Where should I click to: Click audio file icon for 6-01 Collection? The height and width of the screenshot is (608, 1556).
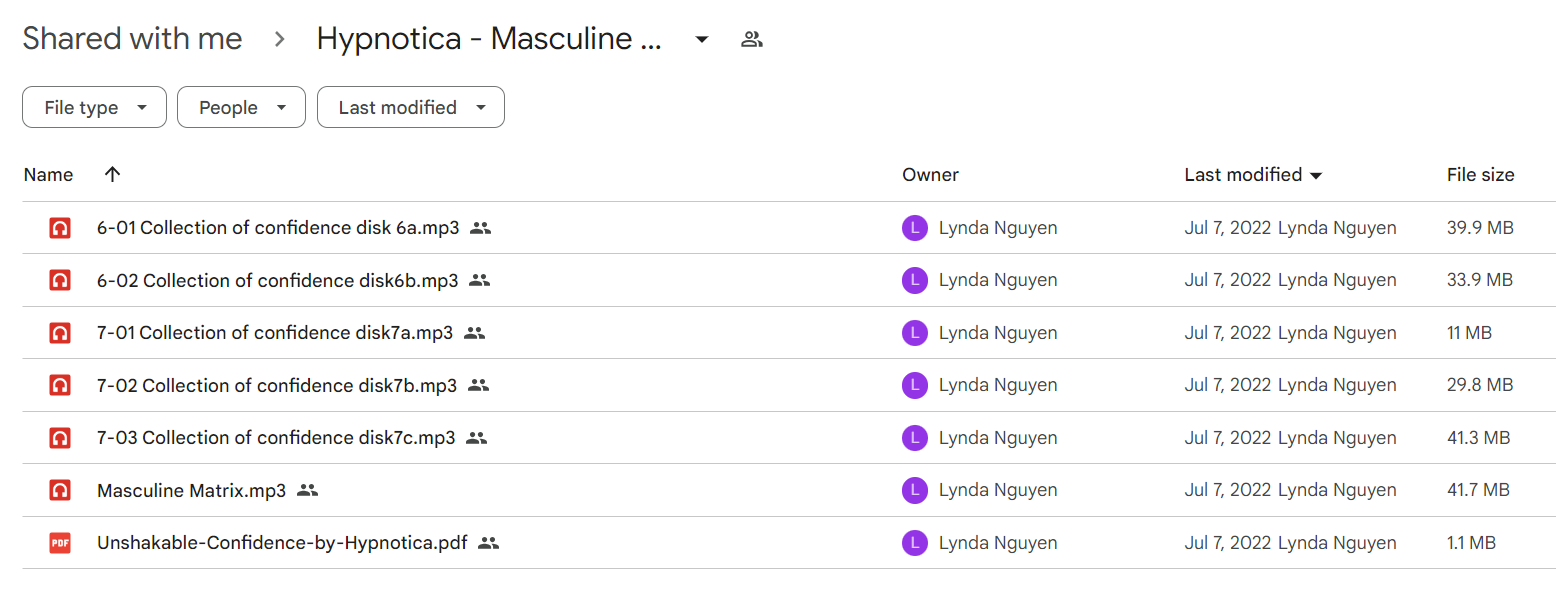pos(60,228)
